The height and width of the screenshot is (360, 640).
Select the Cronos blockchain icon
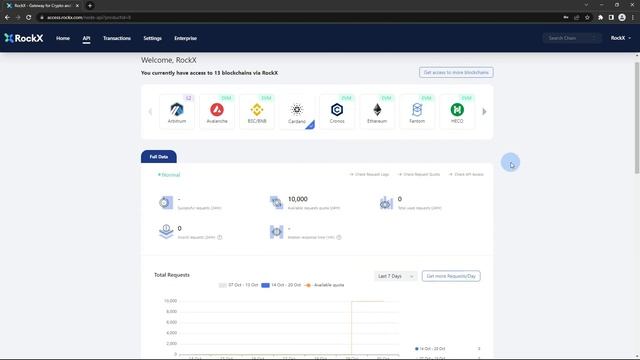(x=337, y=111)
